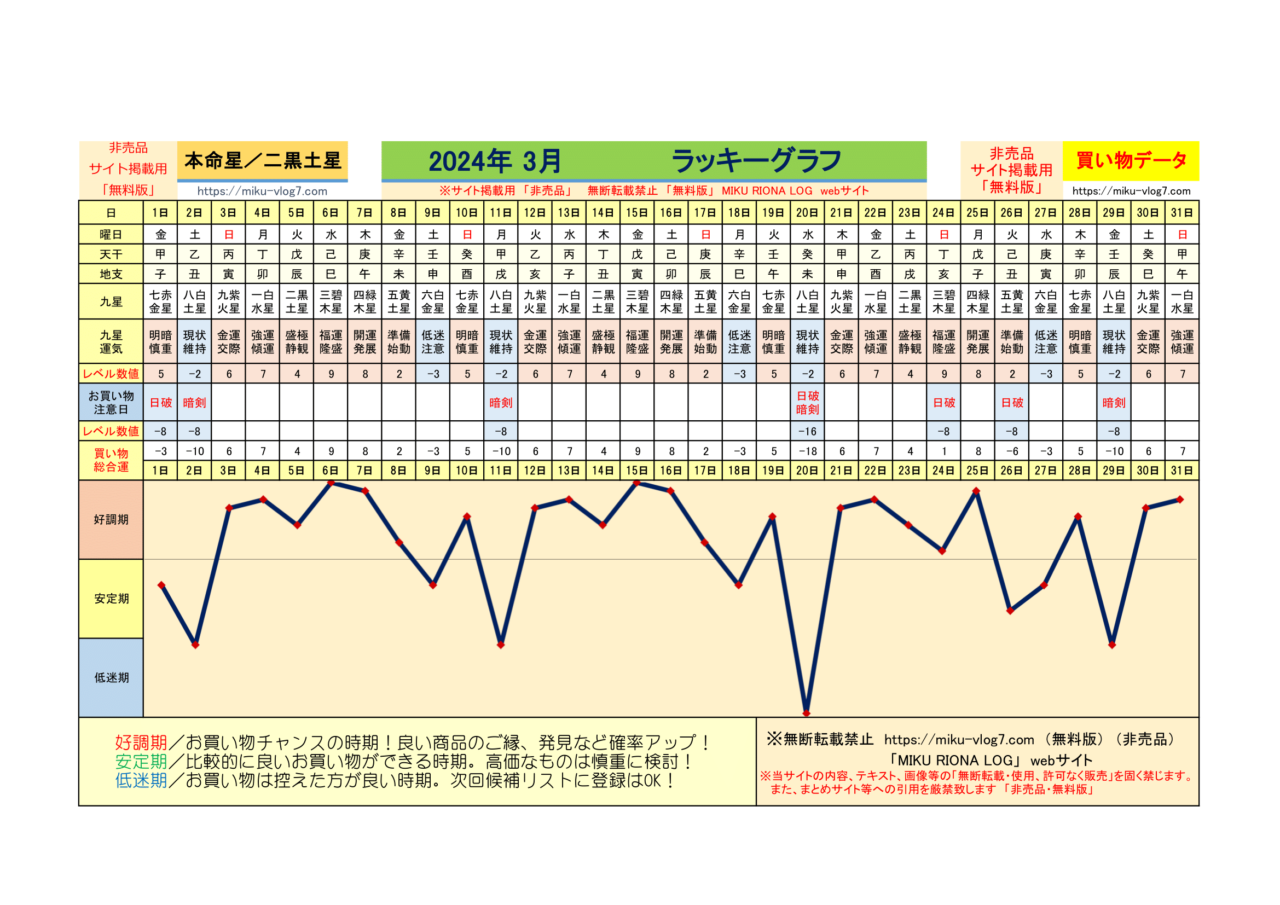Click the last data point on day 31
Image resolution: width=1280 pixels, height=905 pixels.
[x=1181, y=499]
